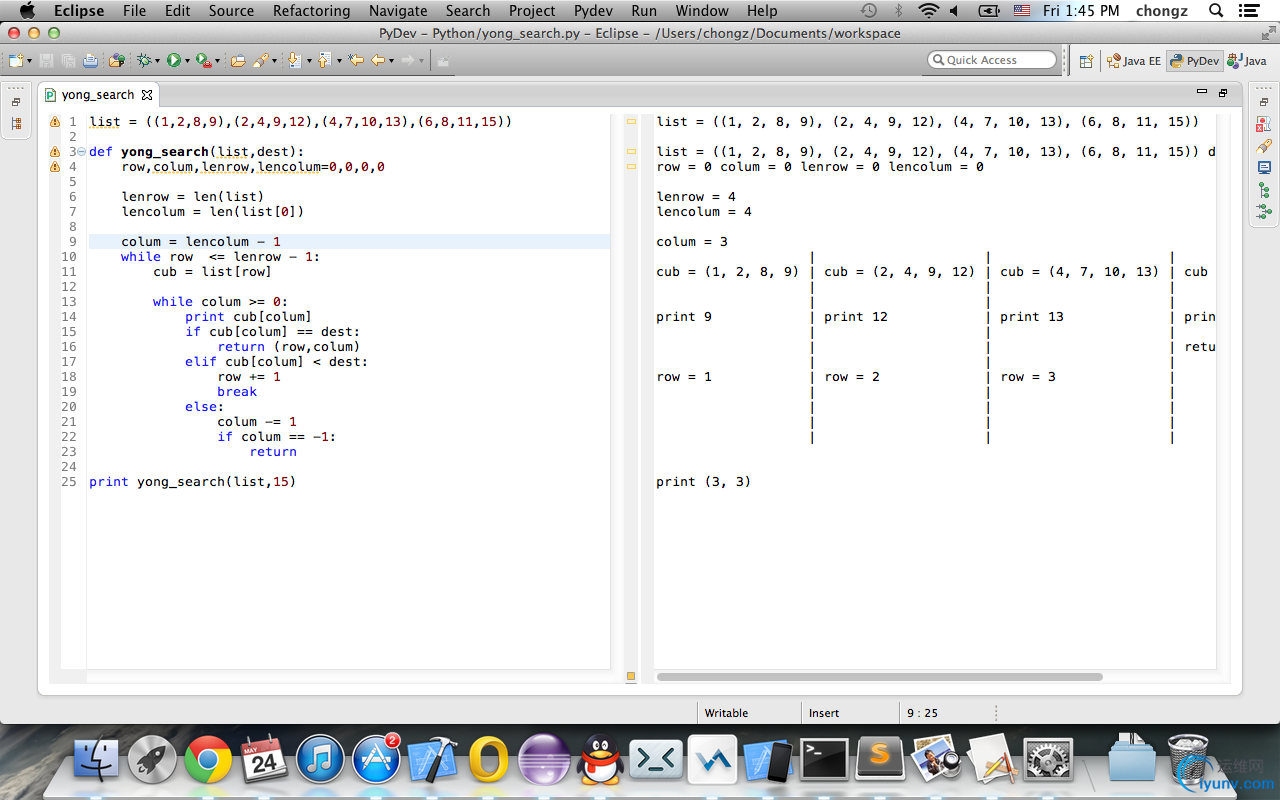Open Google Chrome from the Dock
The image size is (1280, 800).
coord(208,762)
